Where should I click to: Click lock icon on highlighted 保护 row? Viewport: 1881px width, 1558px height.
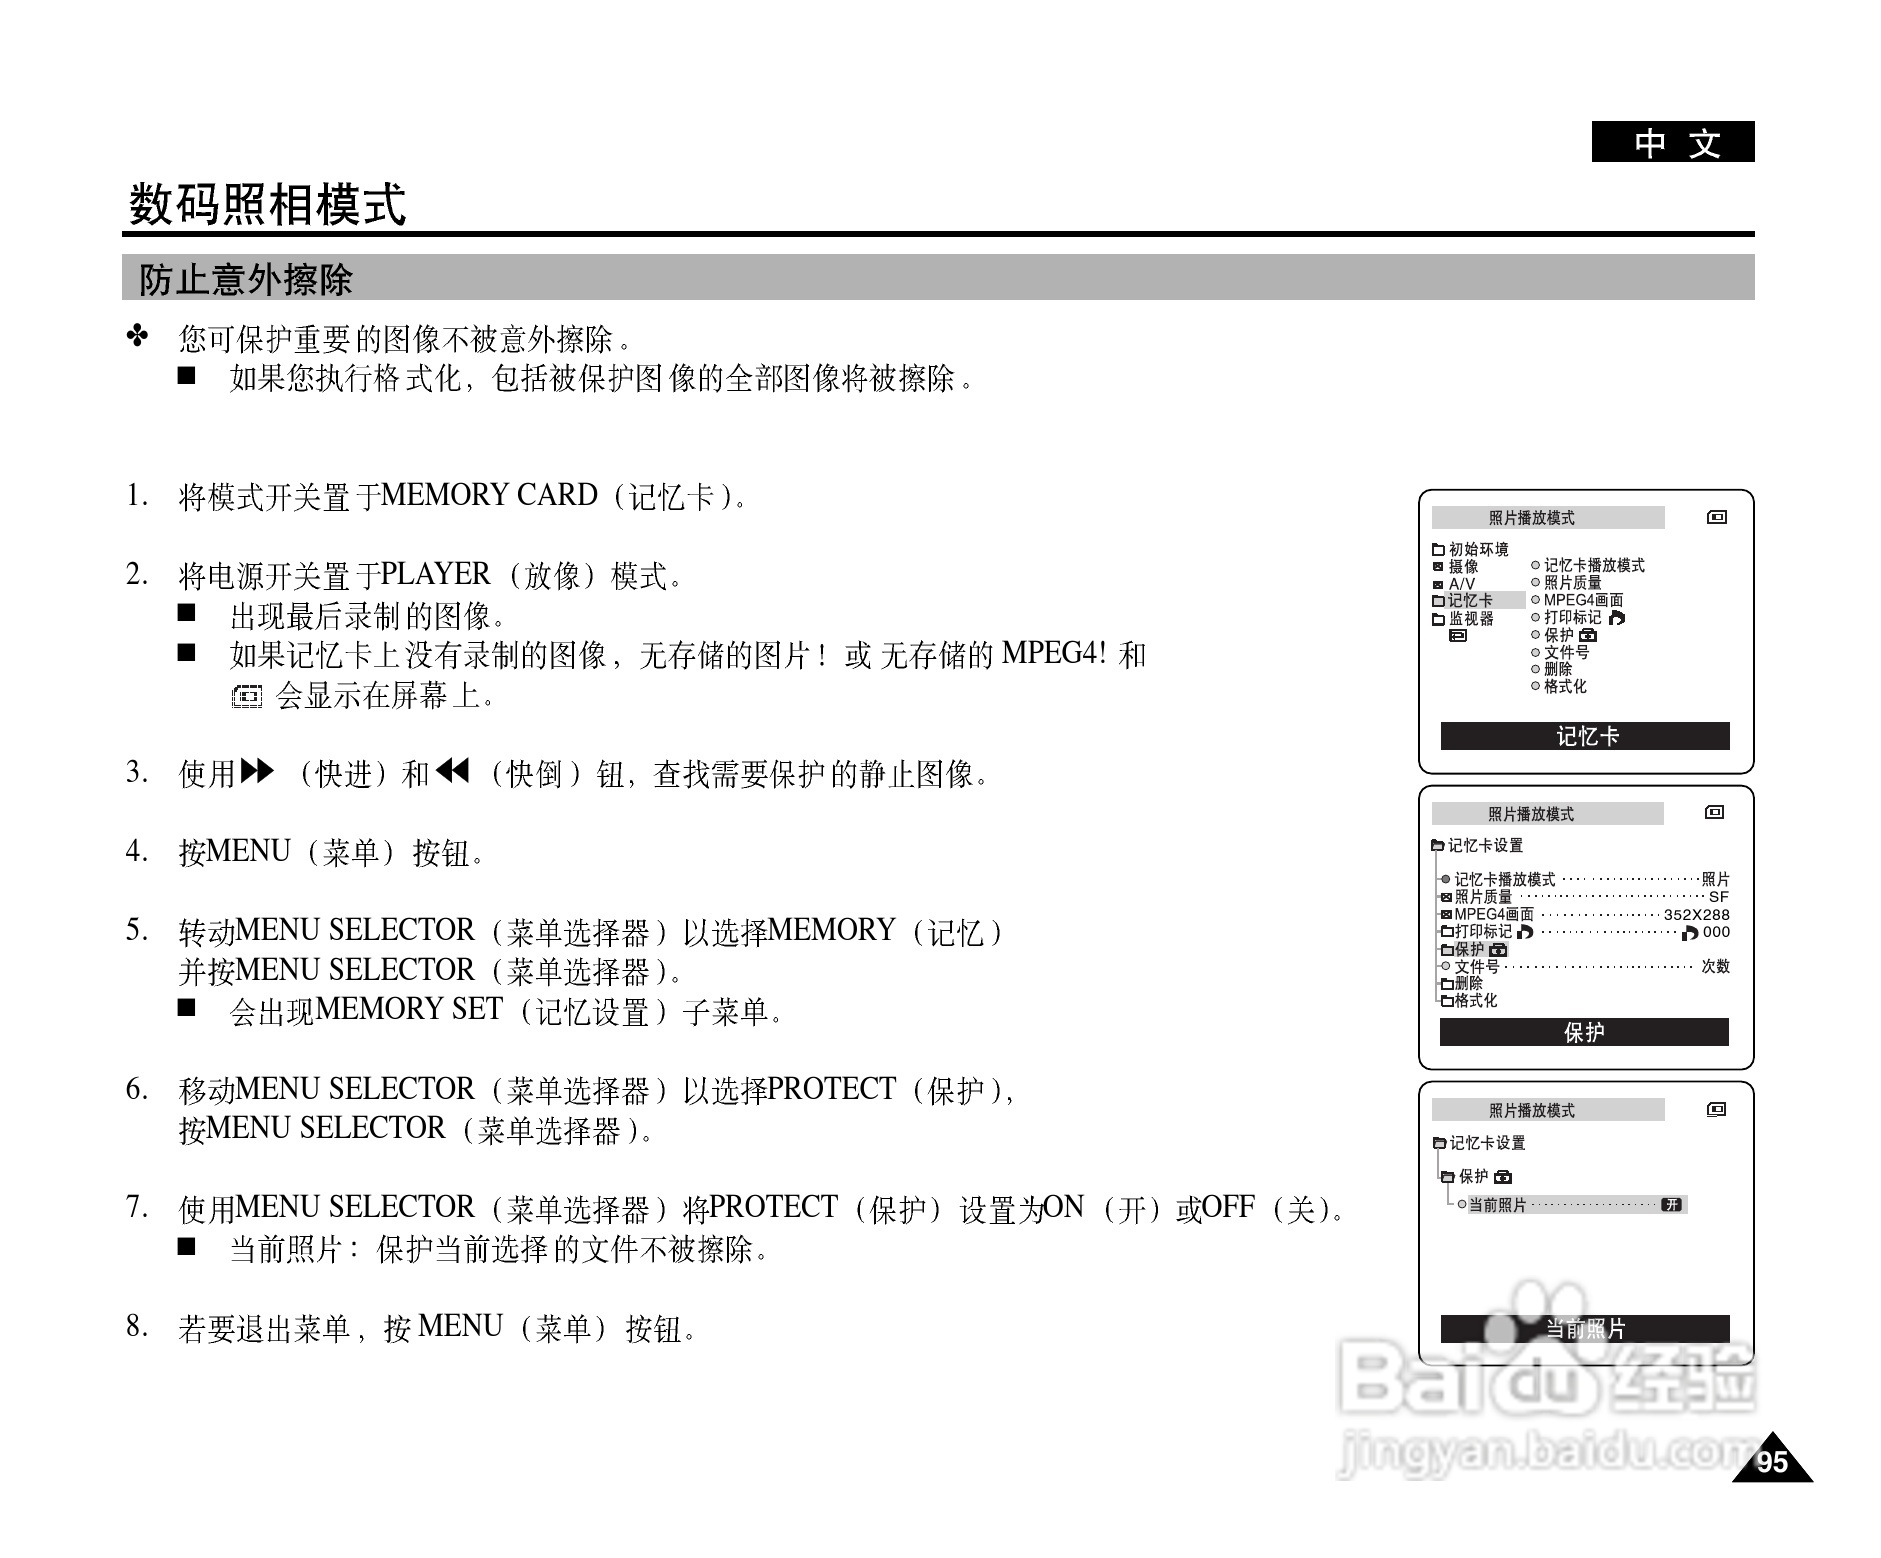[x=1498, y=950]
